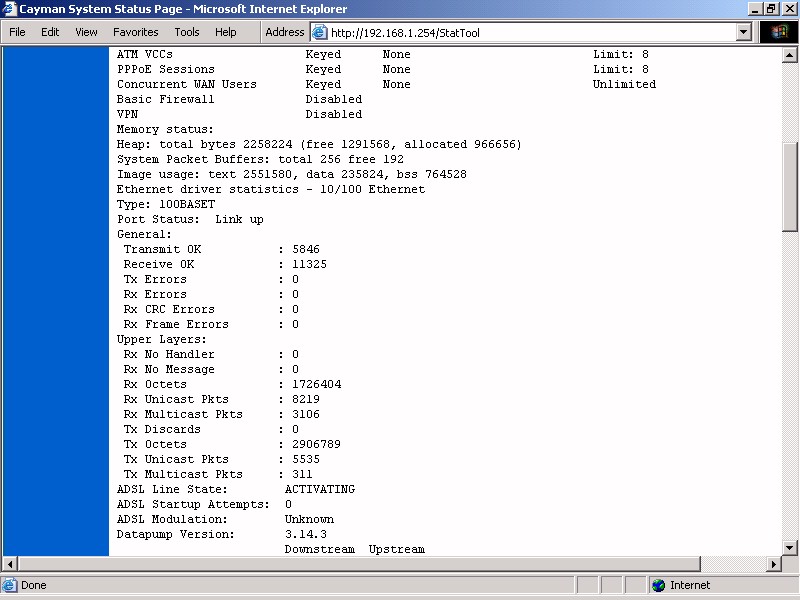Click the 'Rx Octets' value 1726404

click(x=316, y=384)
